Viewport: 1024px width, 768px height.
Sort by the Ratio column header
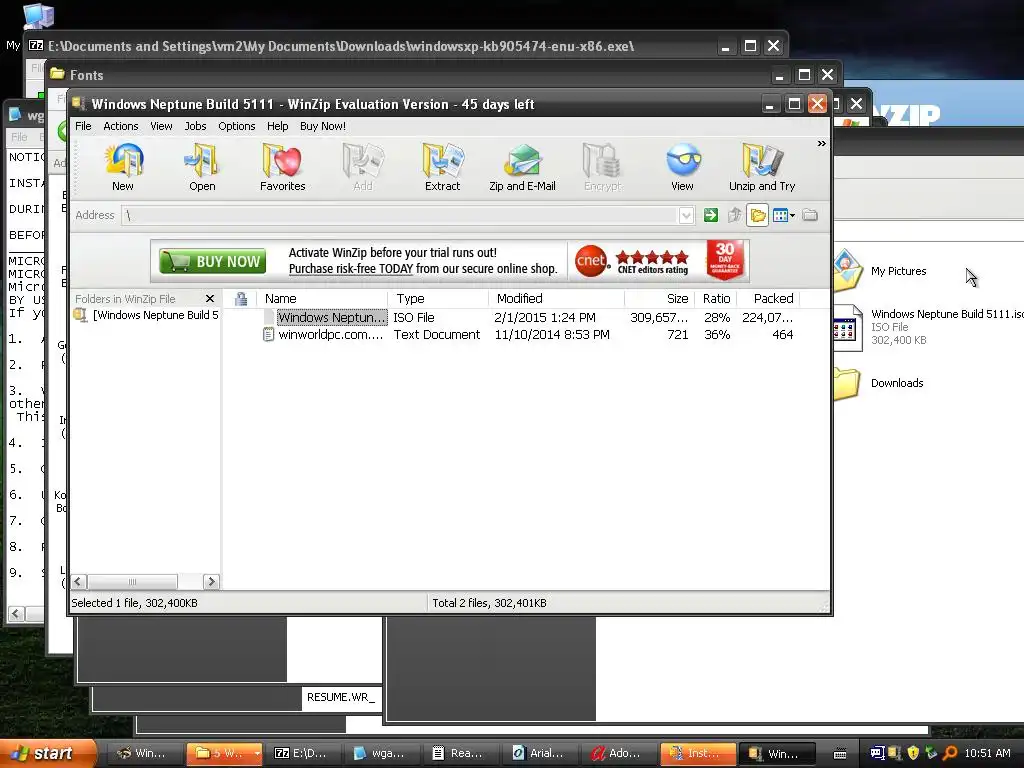pyautogui.click(x=716, y=298)
